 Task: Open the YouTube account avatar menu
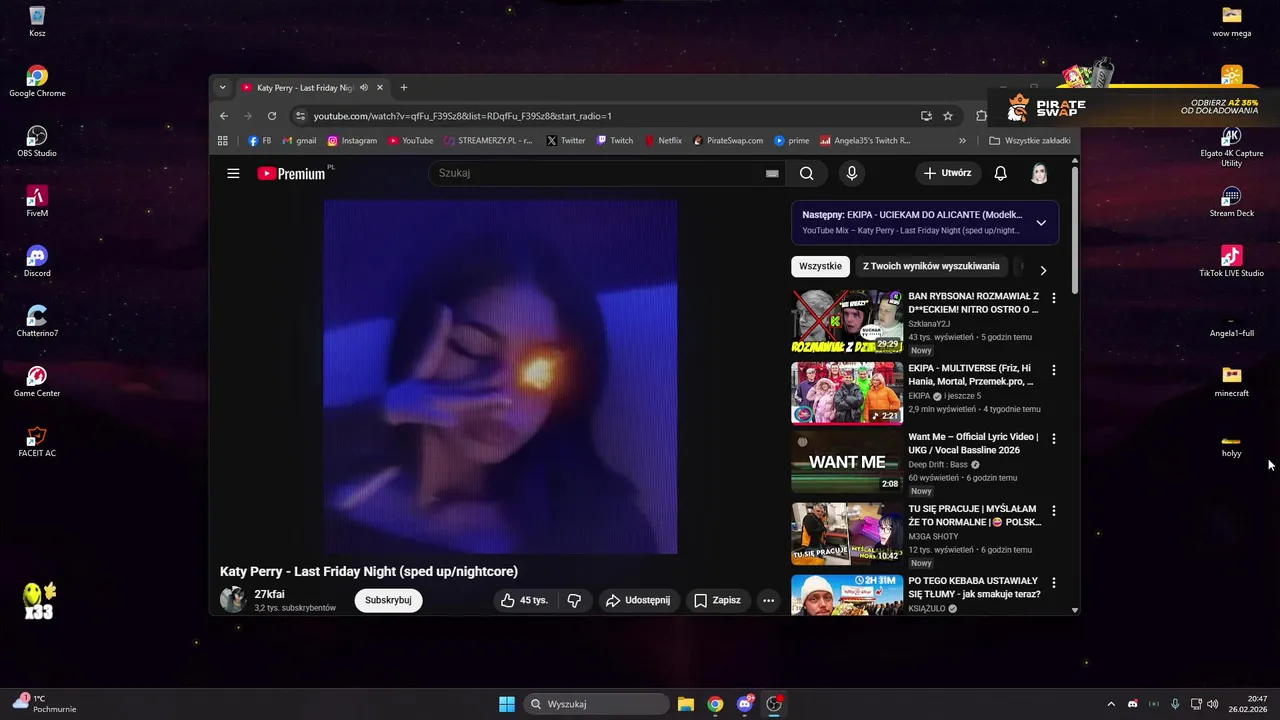(1039, 173)
